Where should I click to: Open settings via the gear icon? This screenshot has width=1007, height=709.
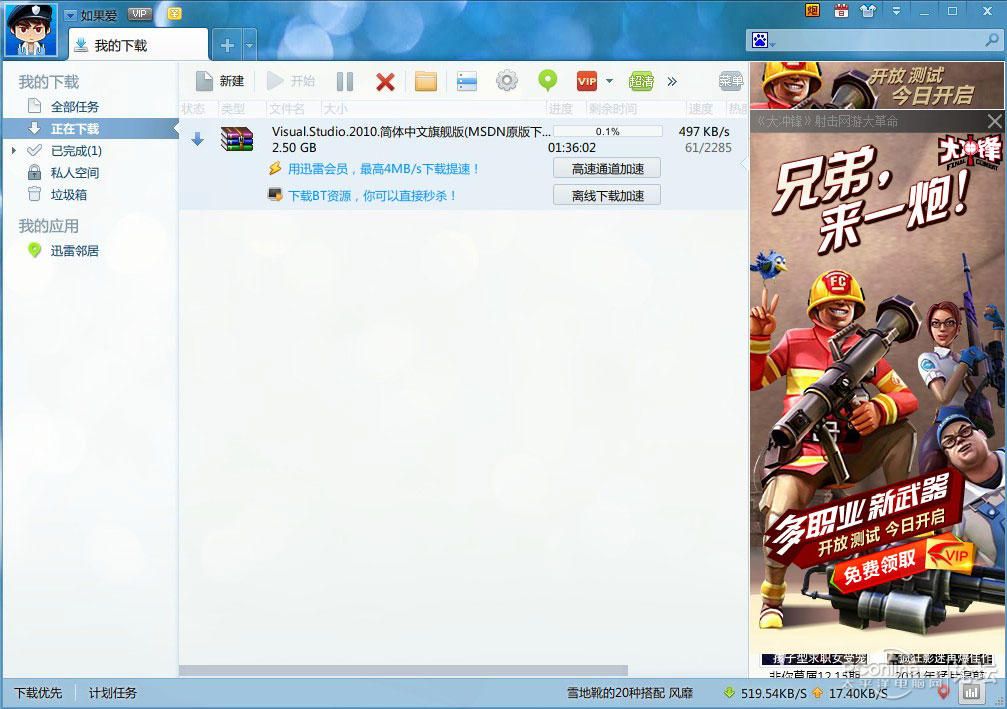click(x=507, y=81)
